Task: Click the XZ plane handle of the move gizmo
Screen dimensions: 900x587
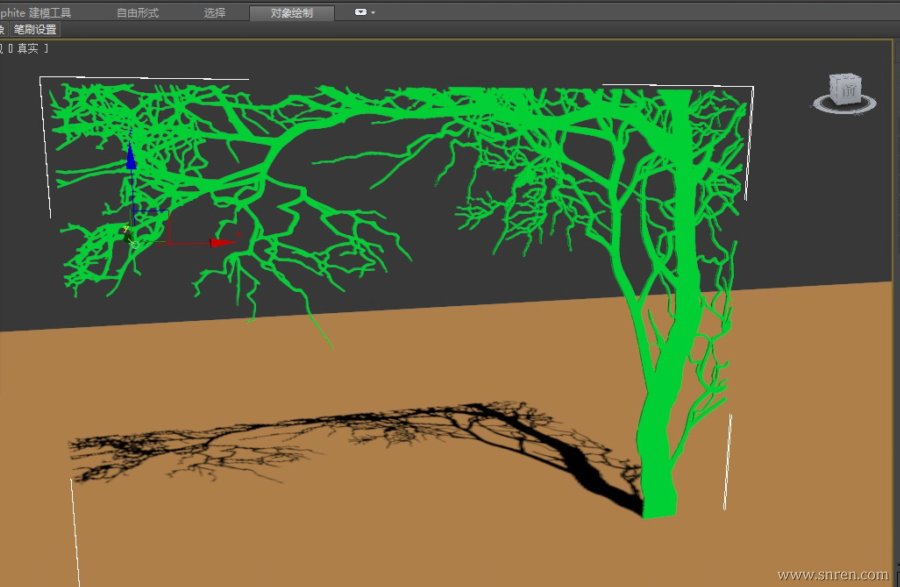Action: coord(150,225)
